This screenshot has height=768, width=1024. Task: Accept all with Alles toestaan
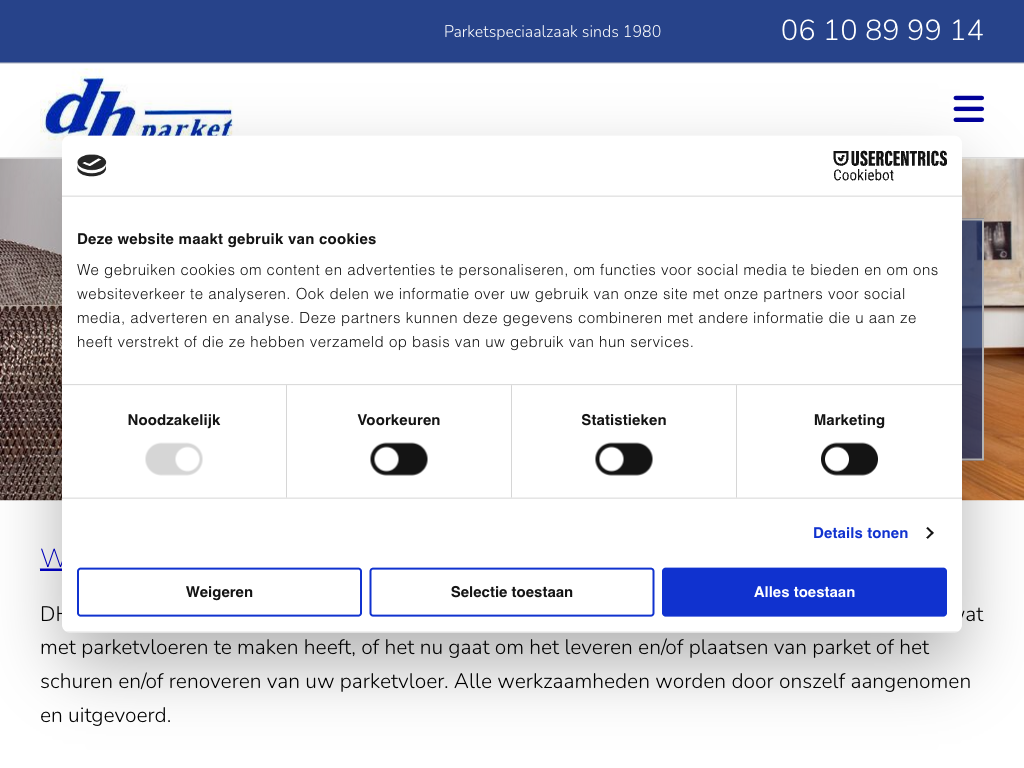[x=804, y=592]
